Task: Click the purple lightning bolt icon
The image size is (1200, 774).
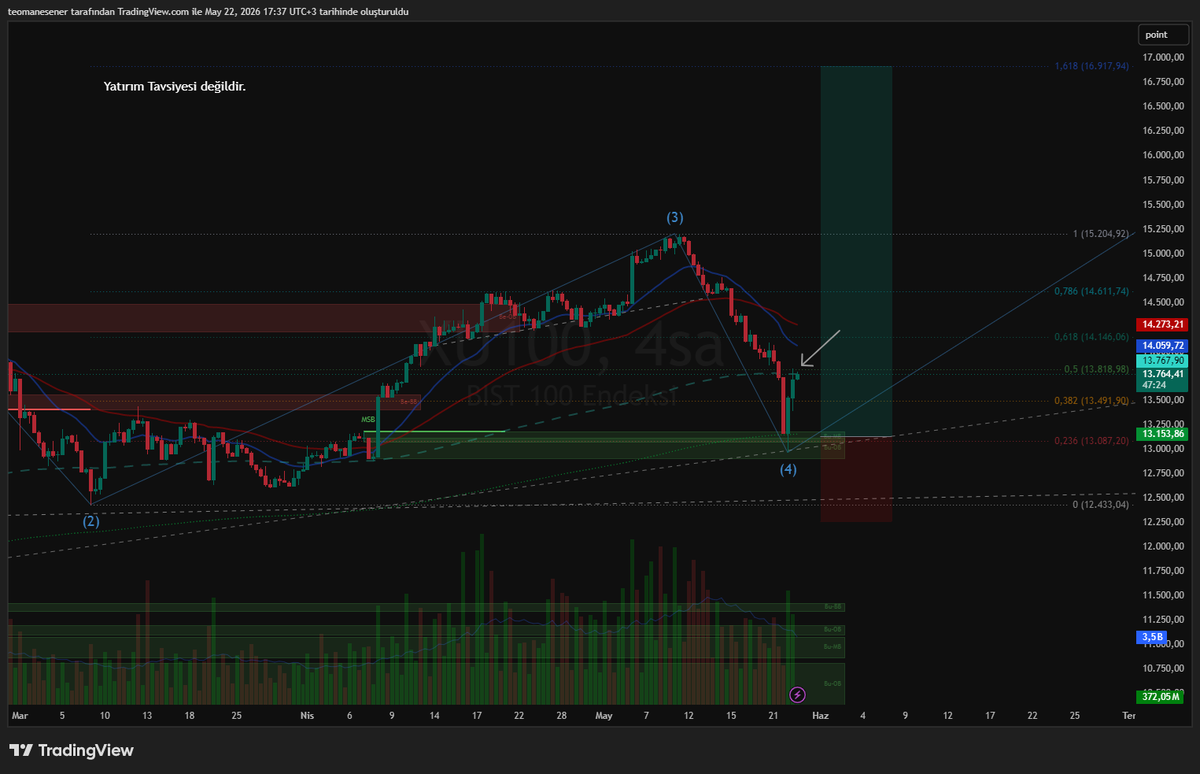Action: click(x=798, y=694)
